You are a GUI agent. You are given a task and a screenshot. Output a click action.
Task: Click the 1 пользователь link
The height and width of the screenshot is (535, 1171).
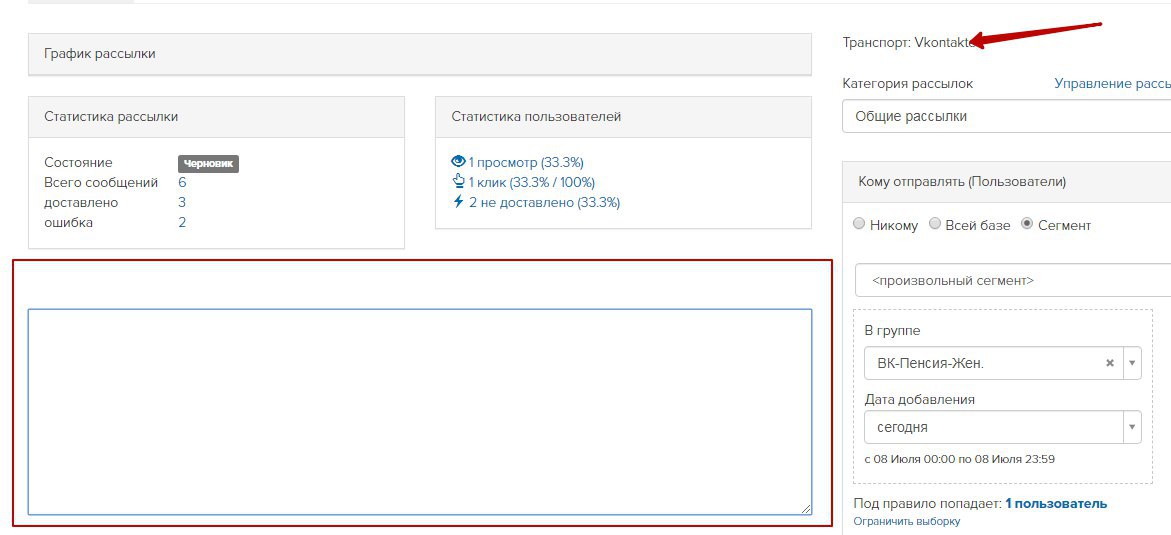[x=1056, y=504]
